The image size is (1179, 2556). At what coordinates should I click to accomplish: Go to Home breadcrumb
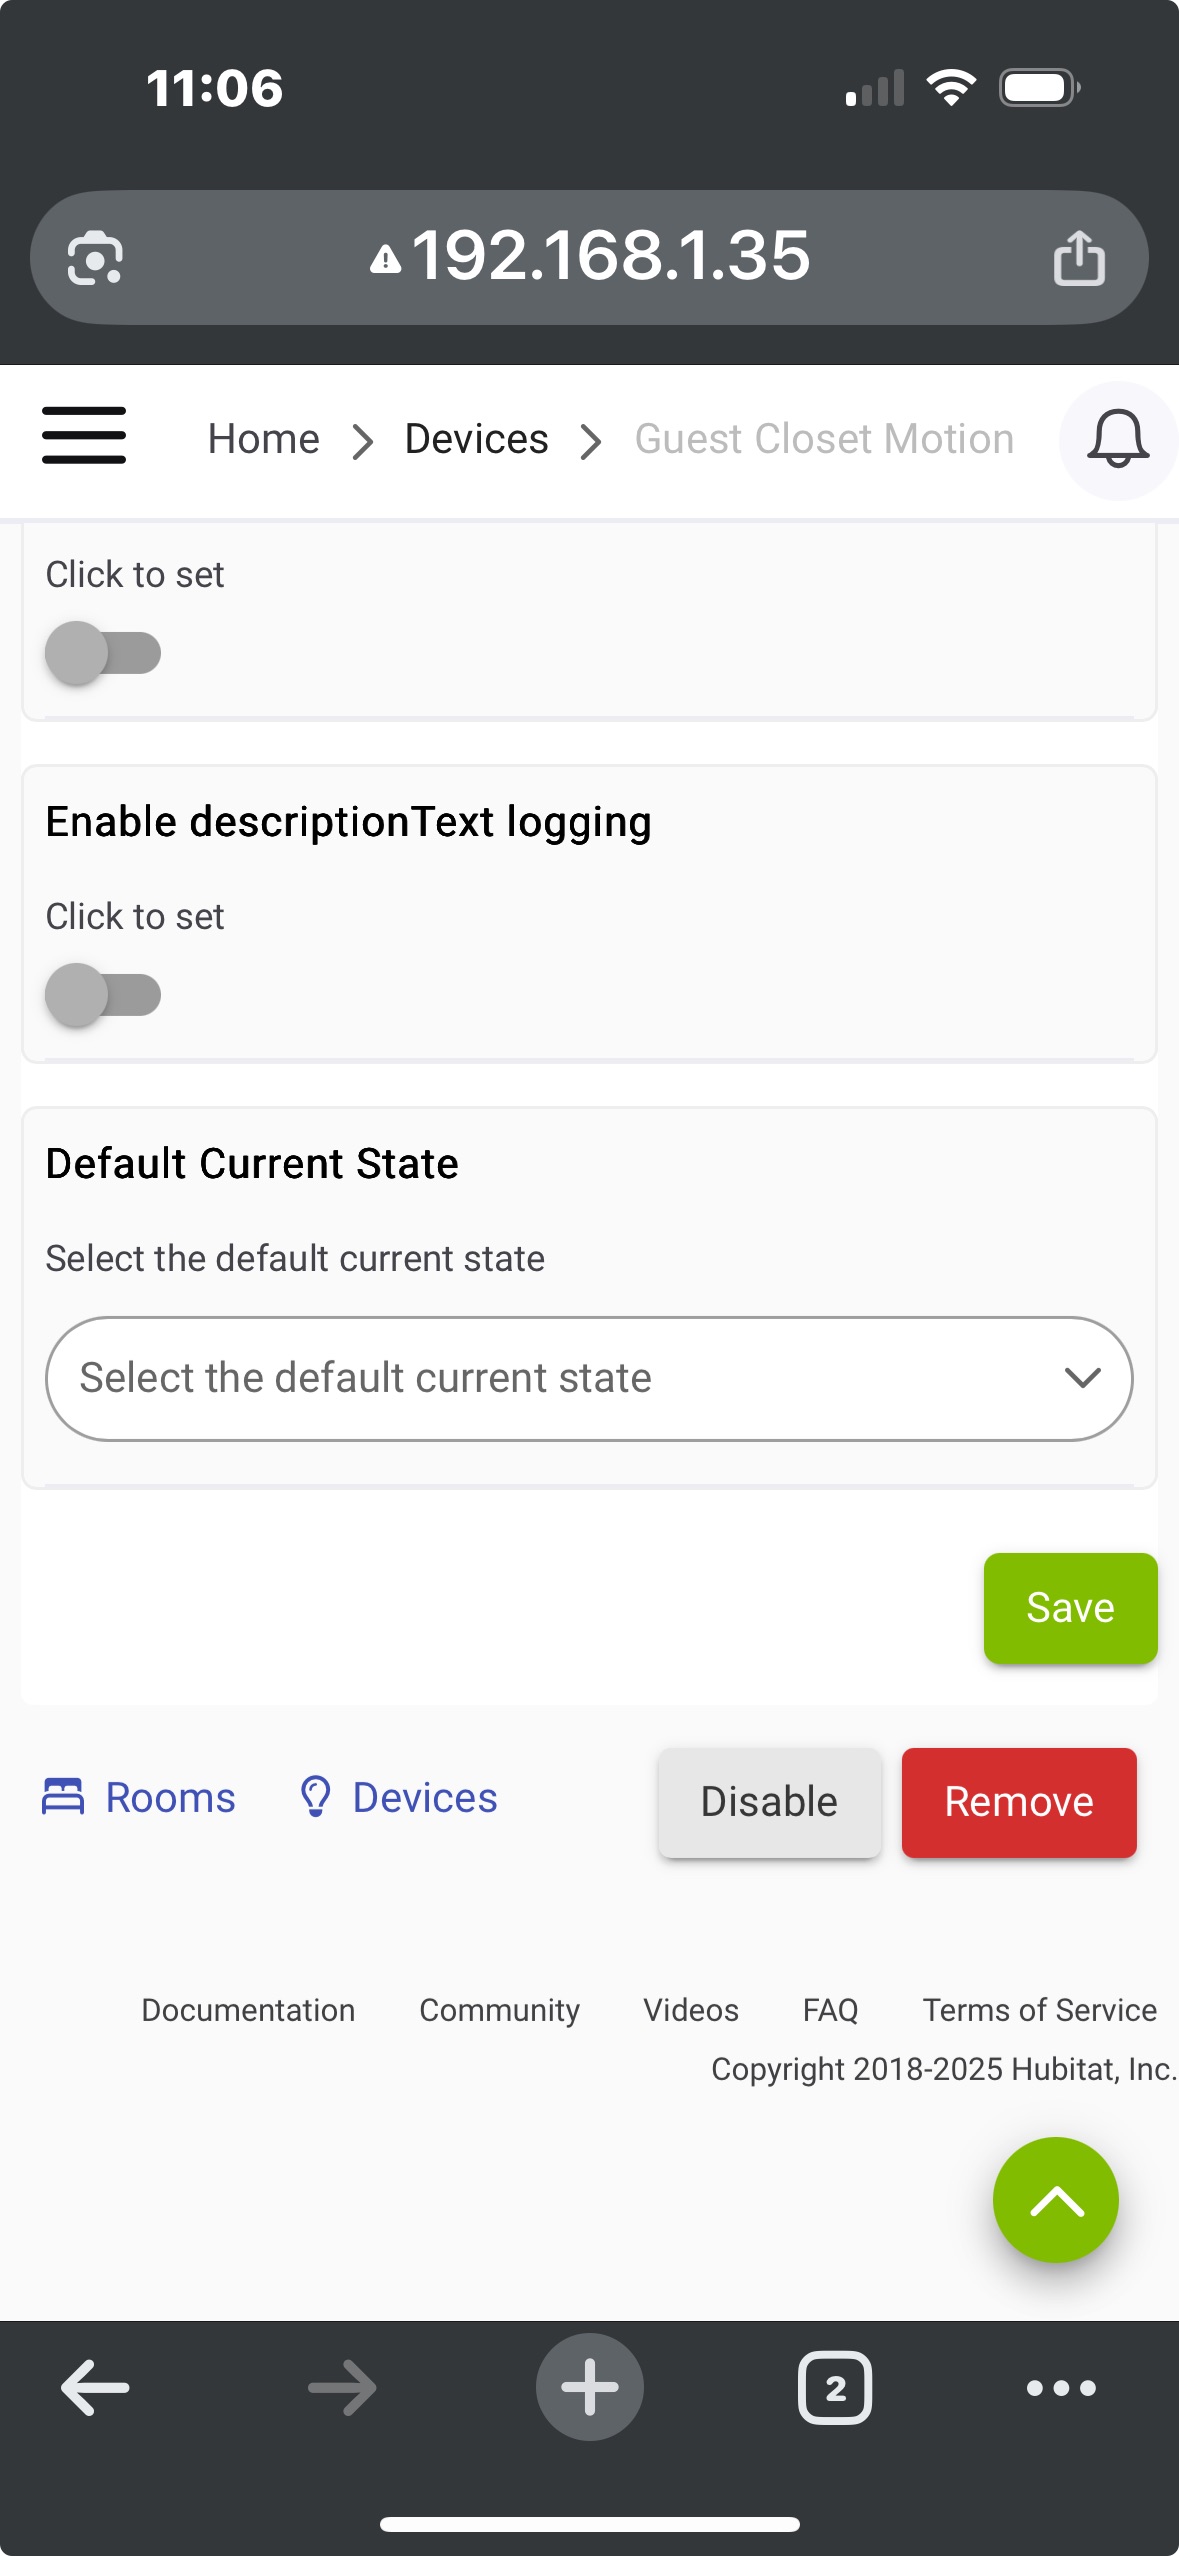click(264, 439)
